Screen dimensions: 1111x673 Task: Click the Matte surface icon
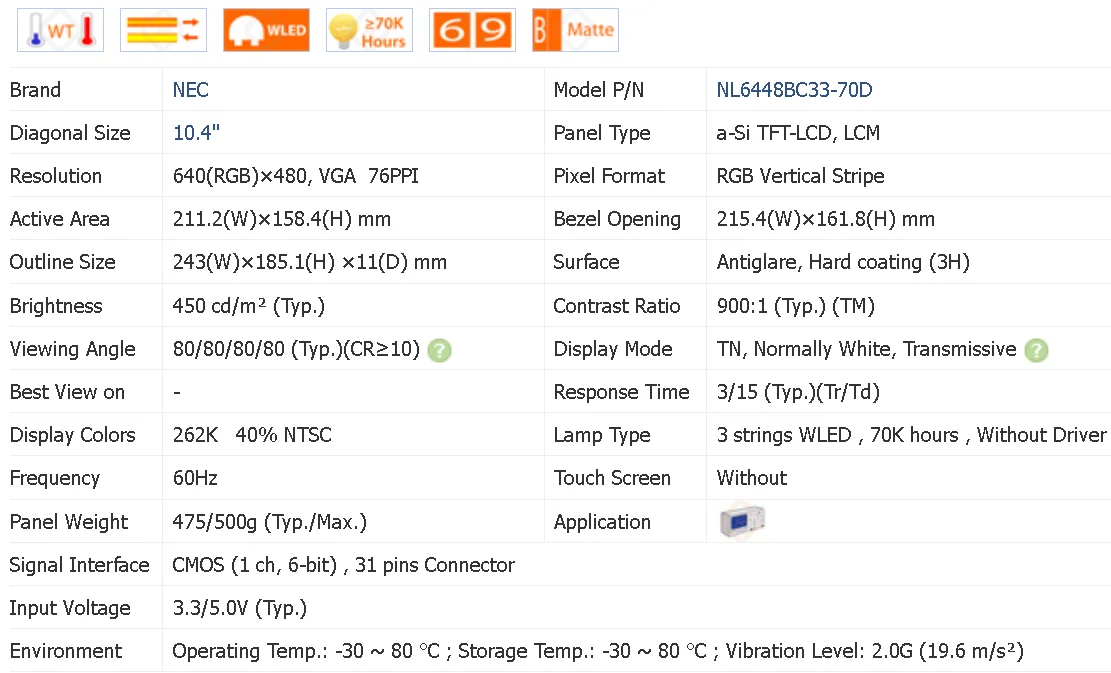click(575, 30)
